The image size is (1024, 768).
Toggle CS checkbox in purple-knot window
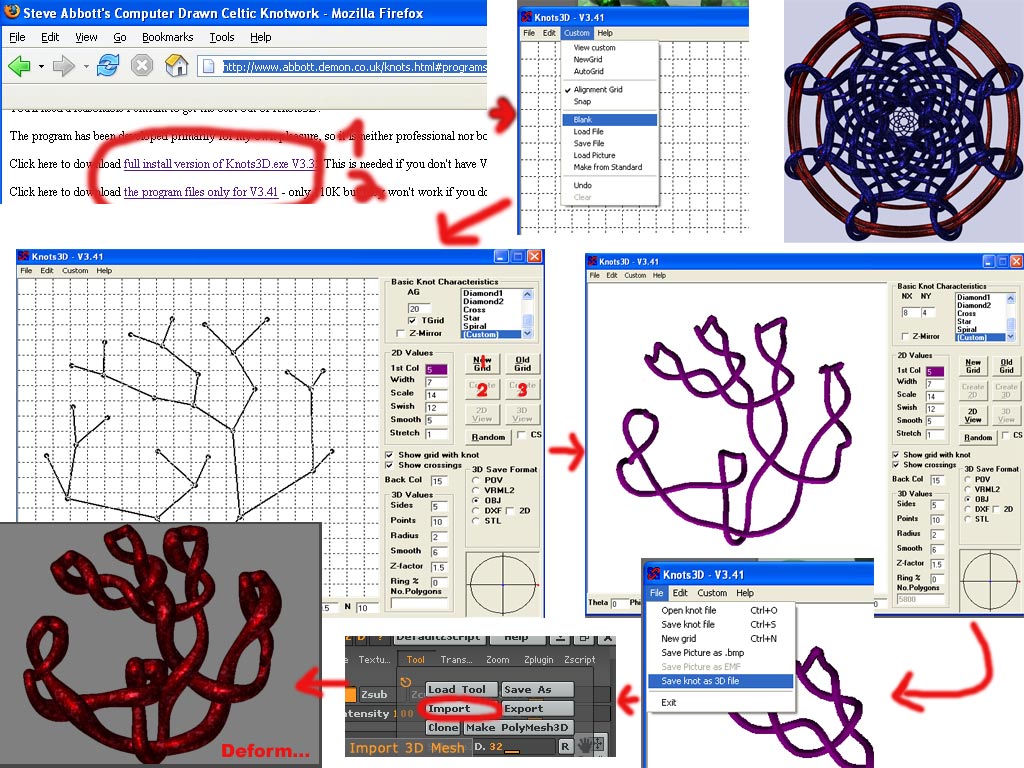(1006, 435)
